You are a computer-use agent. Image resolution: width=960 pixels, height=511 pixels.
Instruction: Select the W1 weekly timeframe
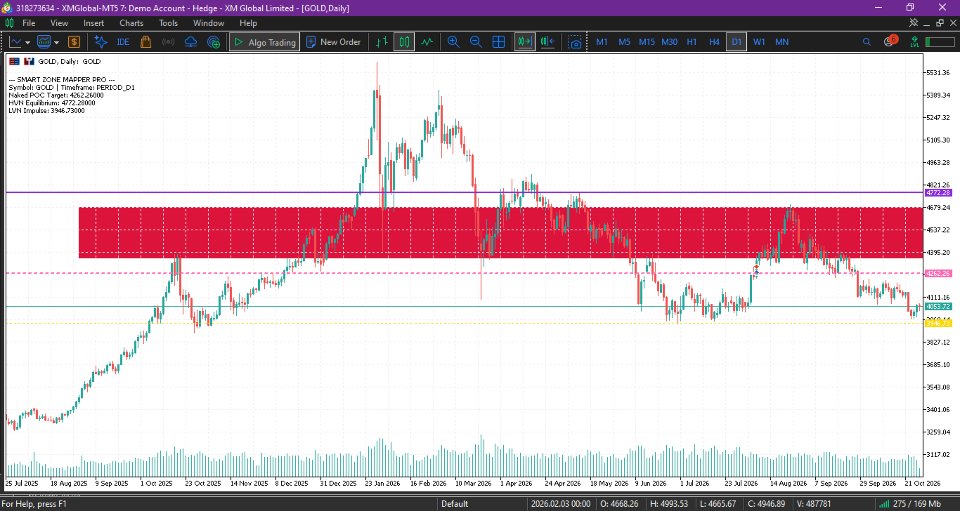pos(759,42)
